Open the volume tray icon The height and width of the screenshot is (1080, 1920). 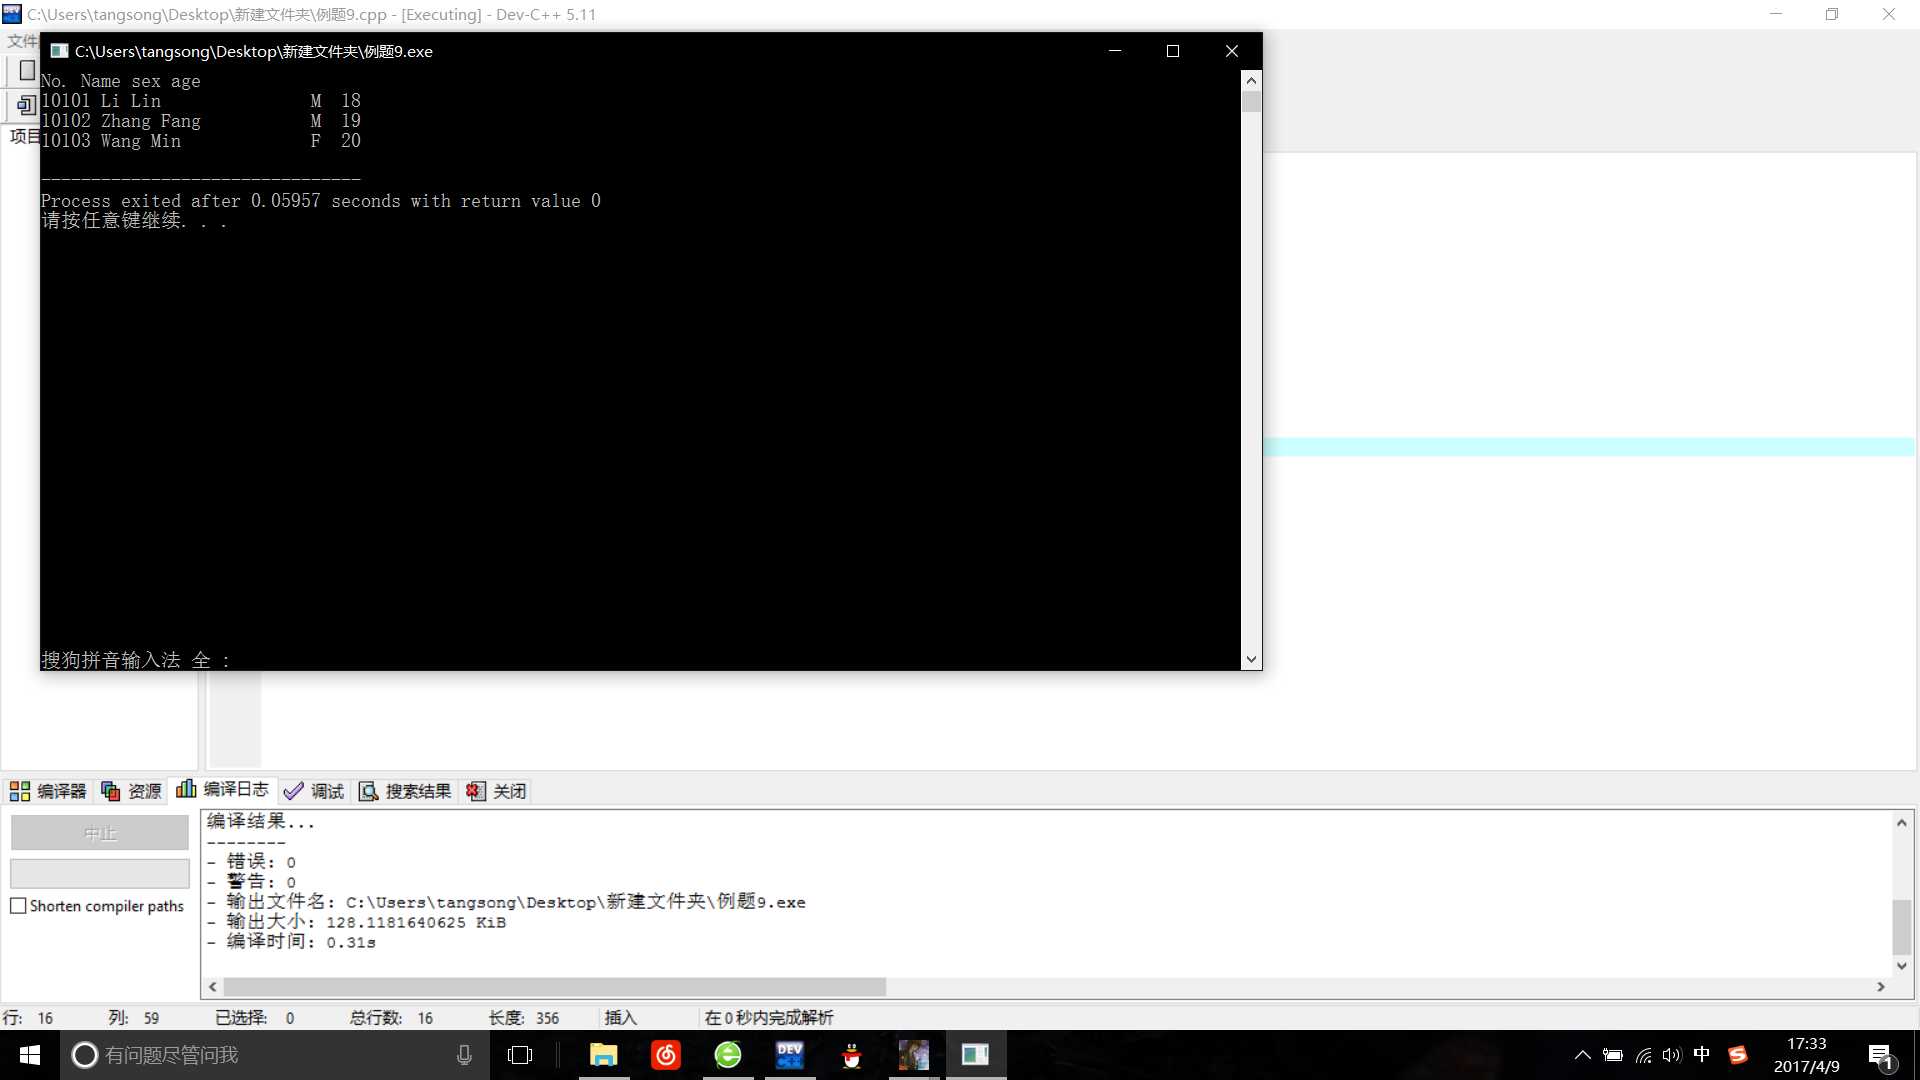(1672, 1055)
